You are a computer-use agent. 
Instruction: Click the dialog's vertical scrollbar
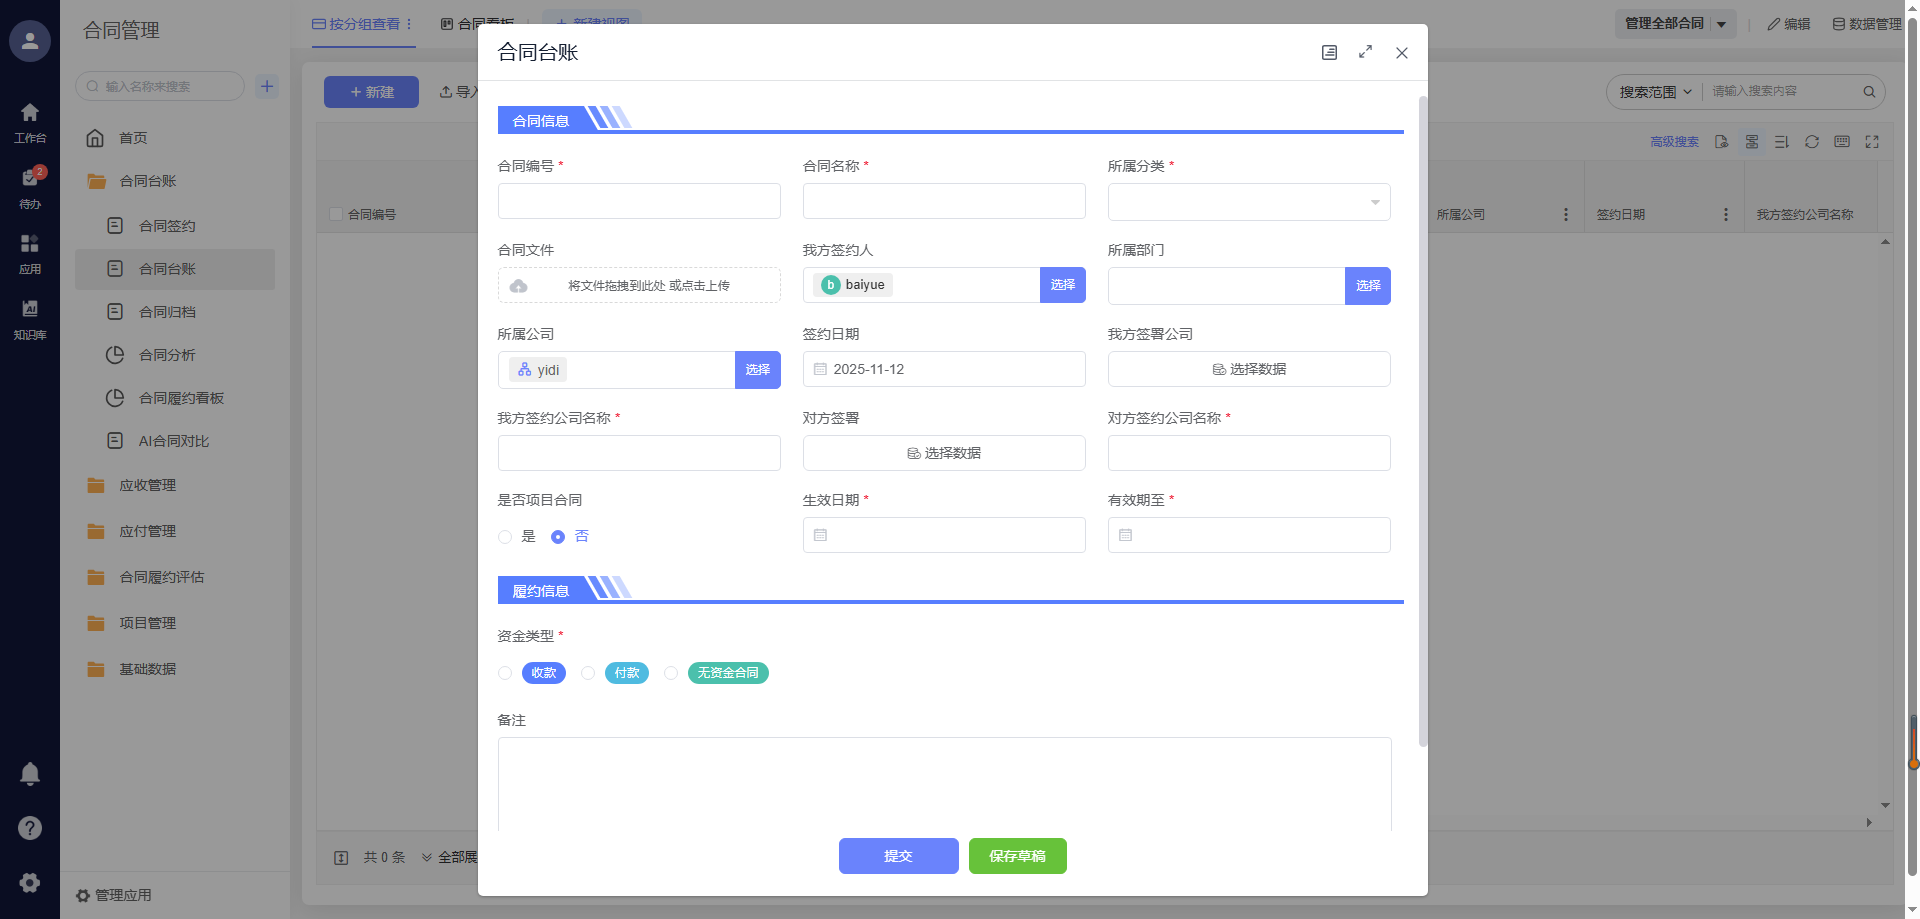[1422, 420]
